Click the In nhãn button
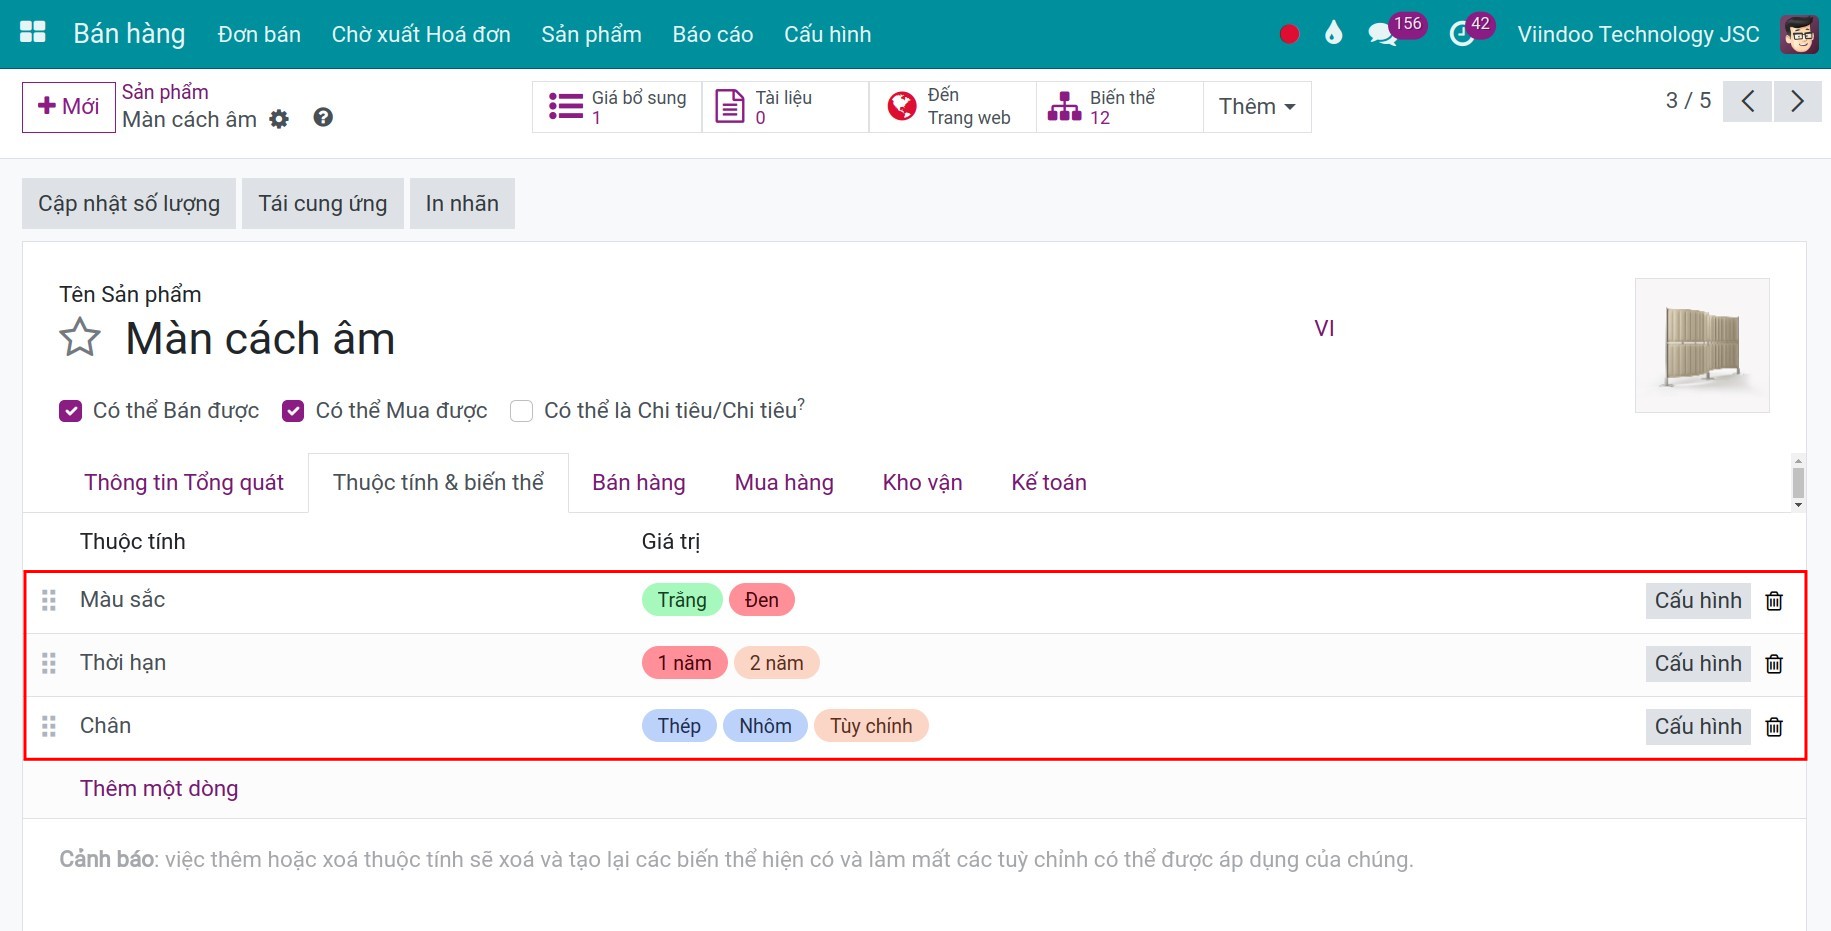The image size is (1831, 931). pos(462,204)
